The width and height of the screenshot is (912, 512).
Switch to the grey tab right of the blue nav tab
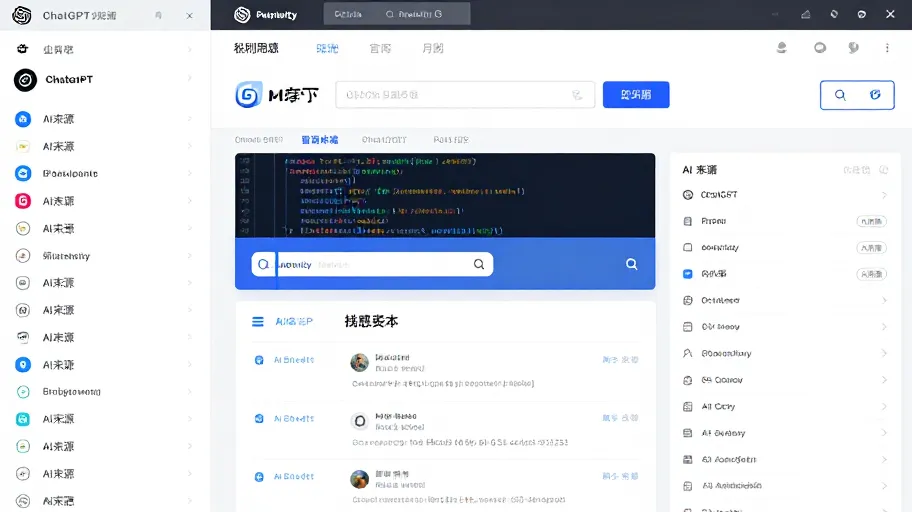coord(380,48)
